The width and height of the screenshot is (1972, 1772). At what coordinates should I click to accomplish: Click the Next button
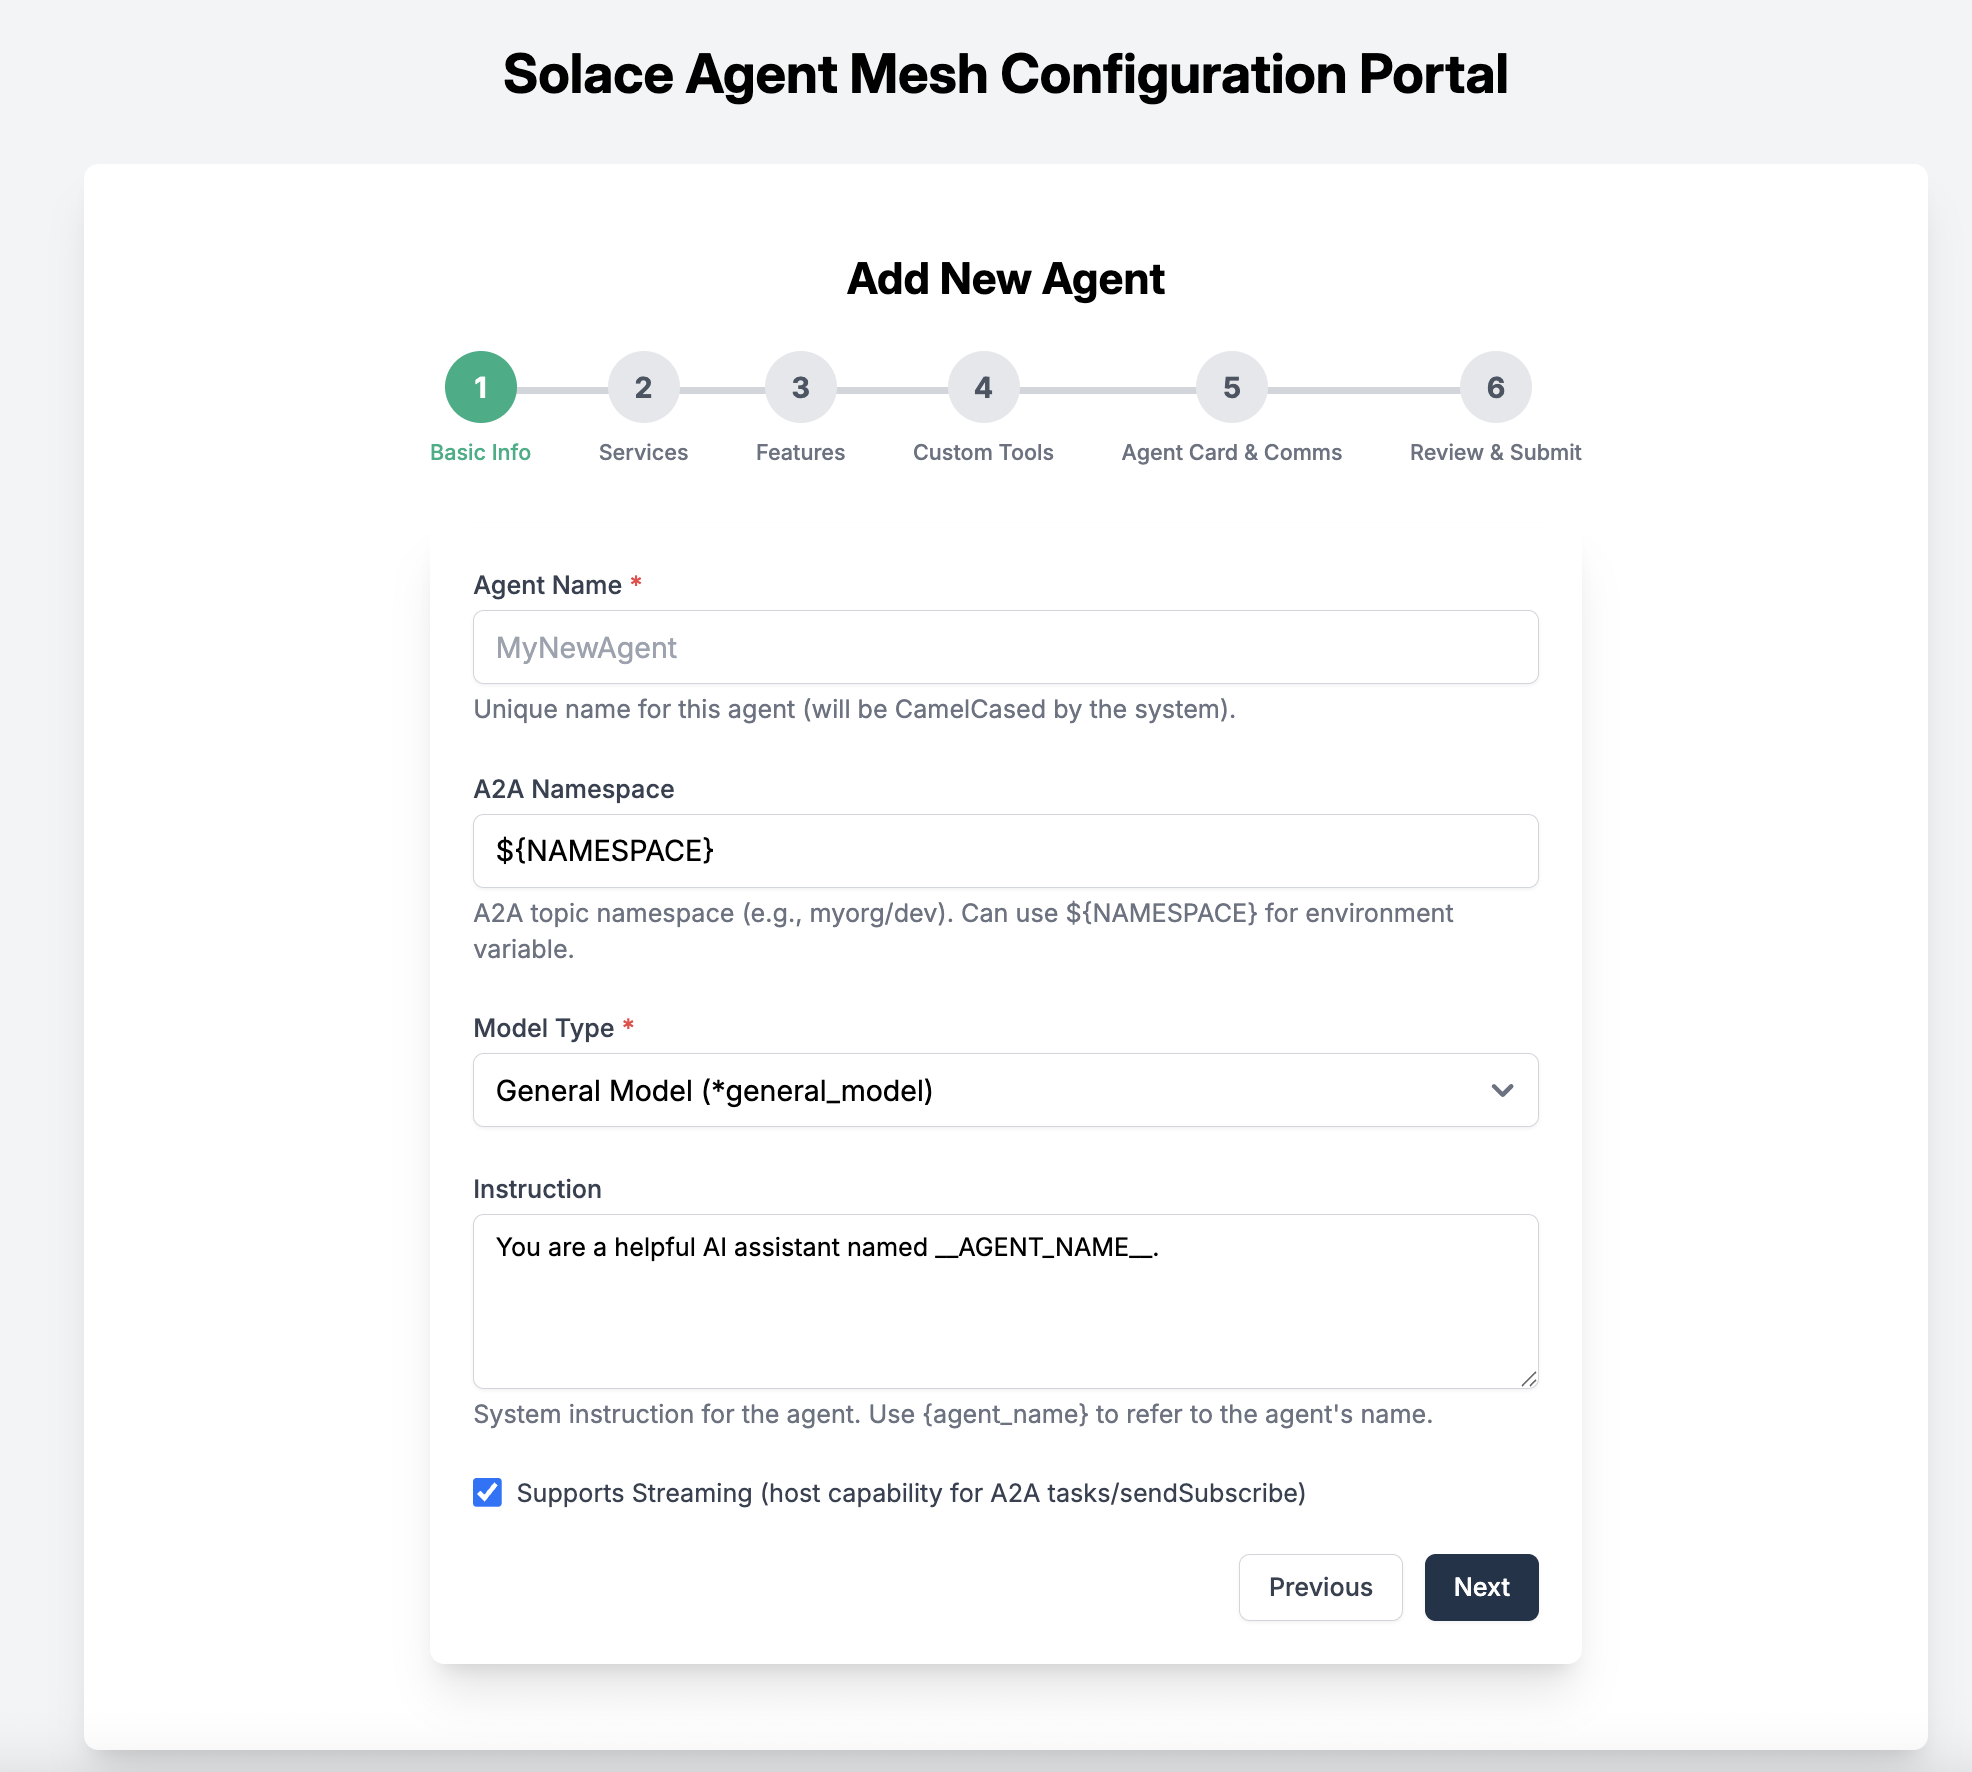point(1481,1587)
